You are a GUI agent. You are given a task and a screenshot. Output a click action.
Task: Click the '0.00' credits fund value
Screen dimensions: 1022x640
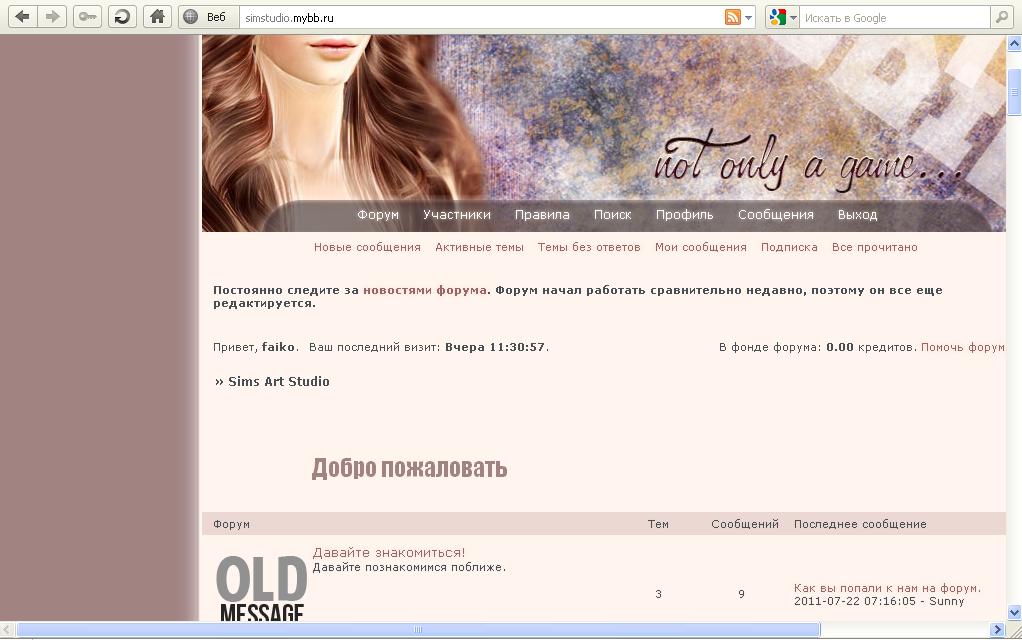click(x=840, y=347)
